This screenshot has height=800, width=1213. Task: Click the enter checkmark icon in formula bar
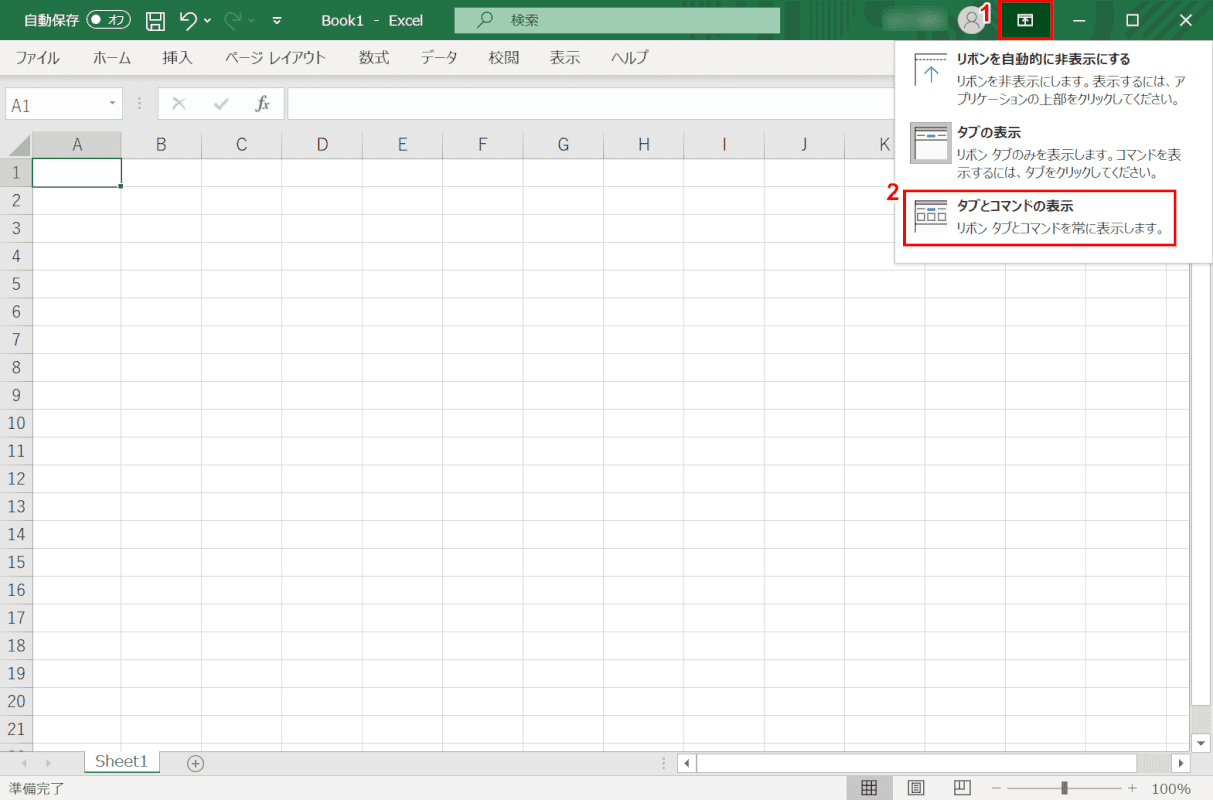point(221,104)
